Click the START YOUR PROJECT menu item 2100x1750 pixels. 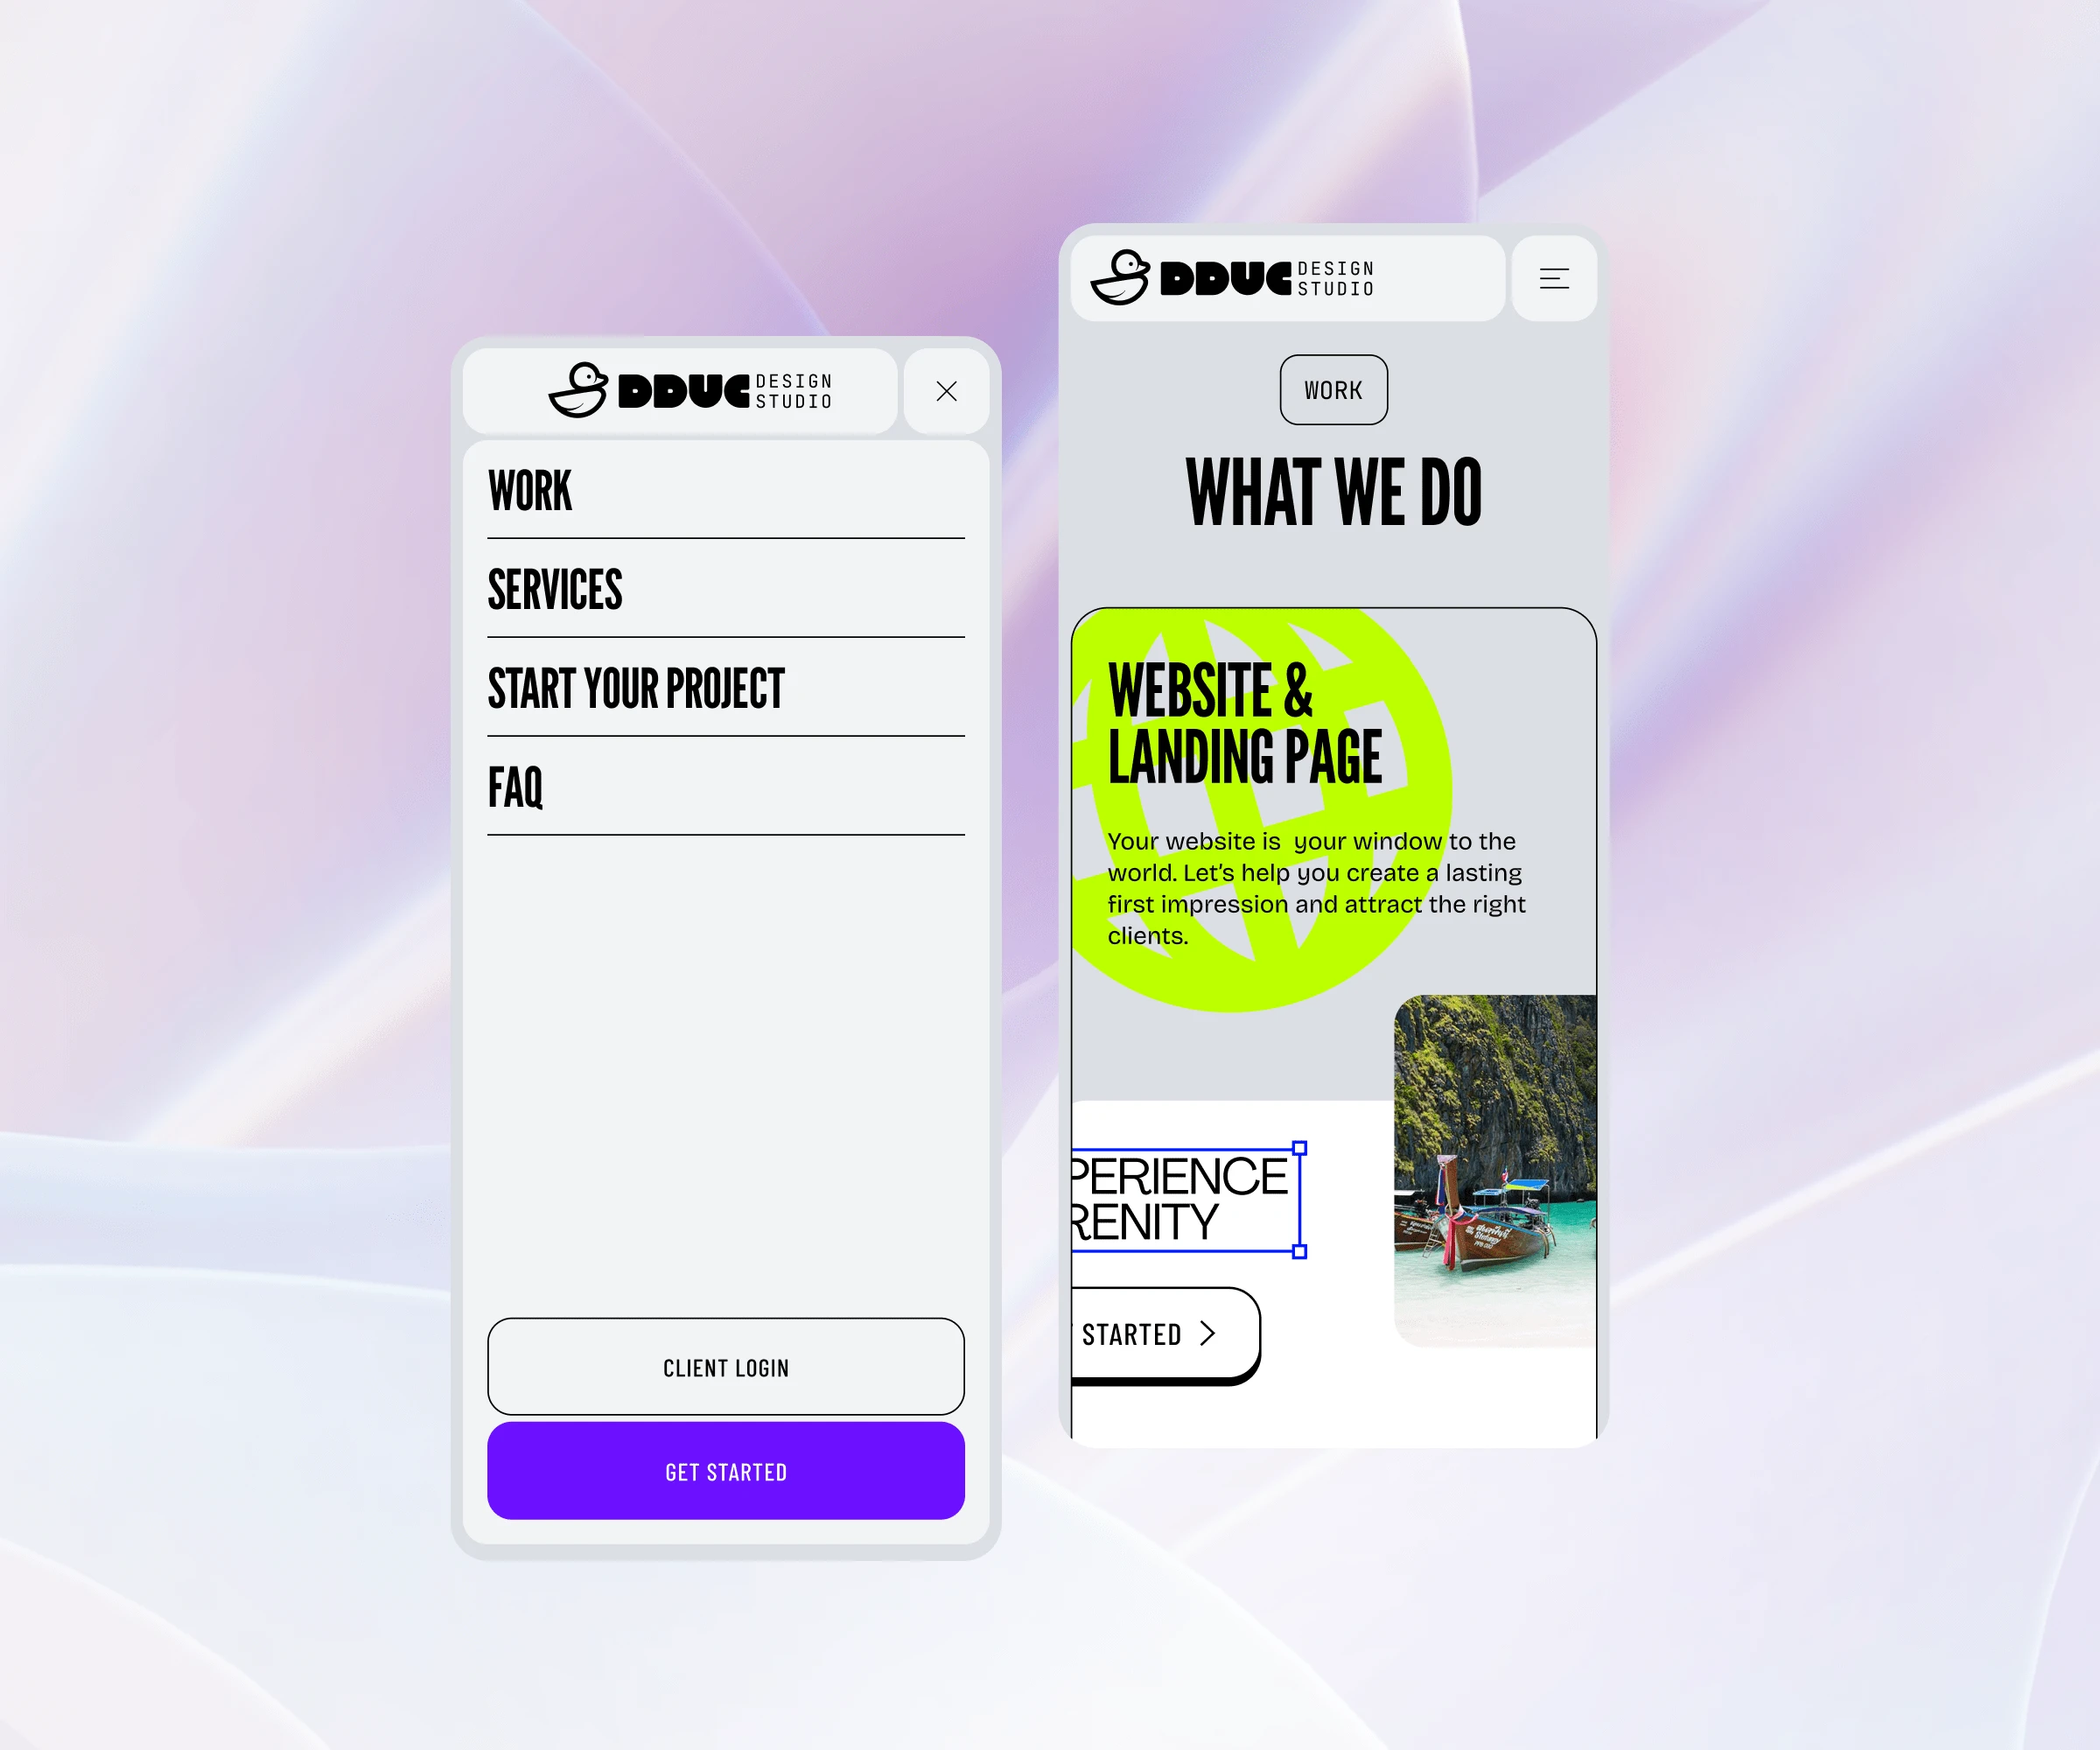(x=637, y=688)
